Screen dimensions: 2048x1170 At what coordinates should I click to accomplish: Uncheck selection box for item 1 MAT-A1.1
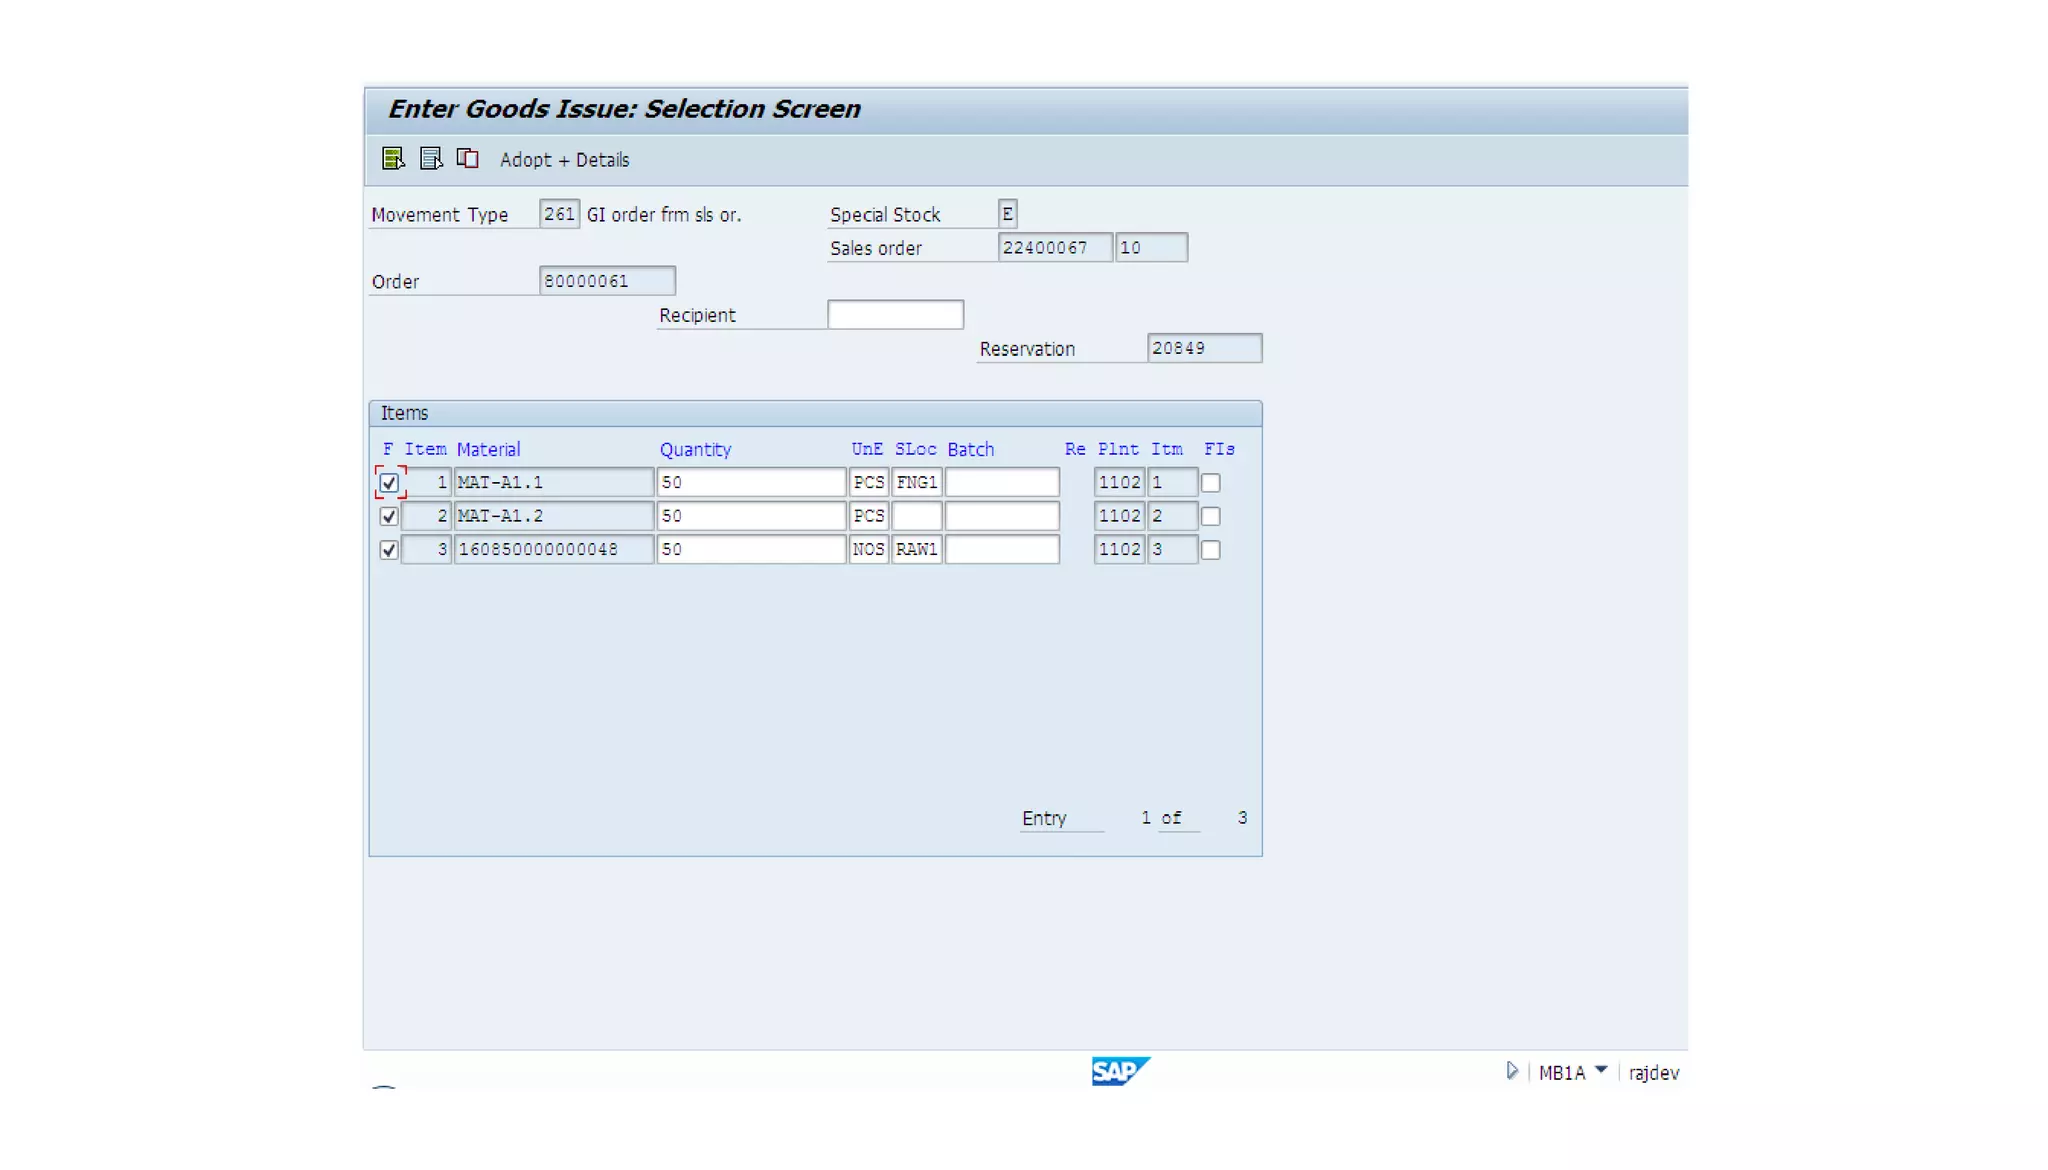(389, 483)
